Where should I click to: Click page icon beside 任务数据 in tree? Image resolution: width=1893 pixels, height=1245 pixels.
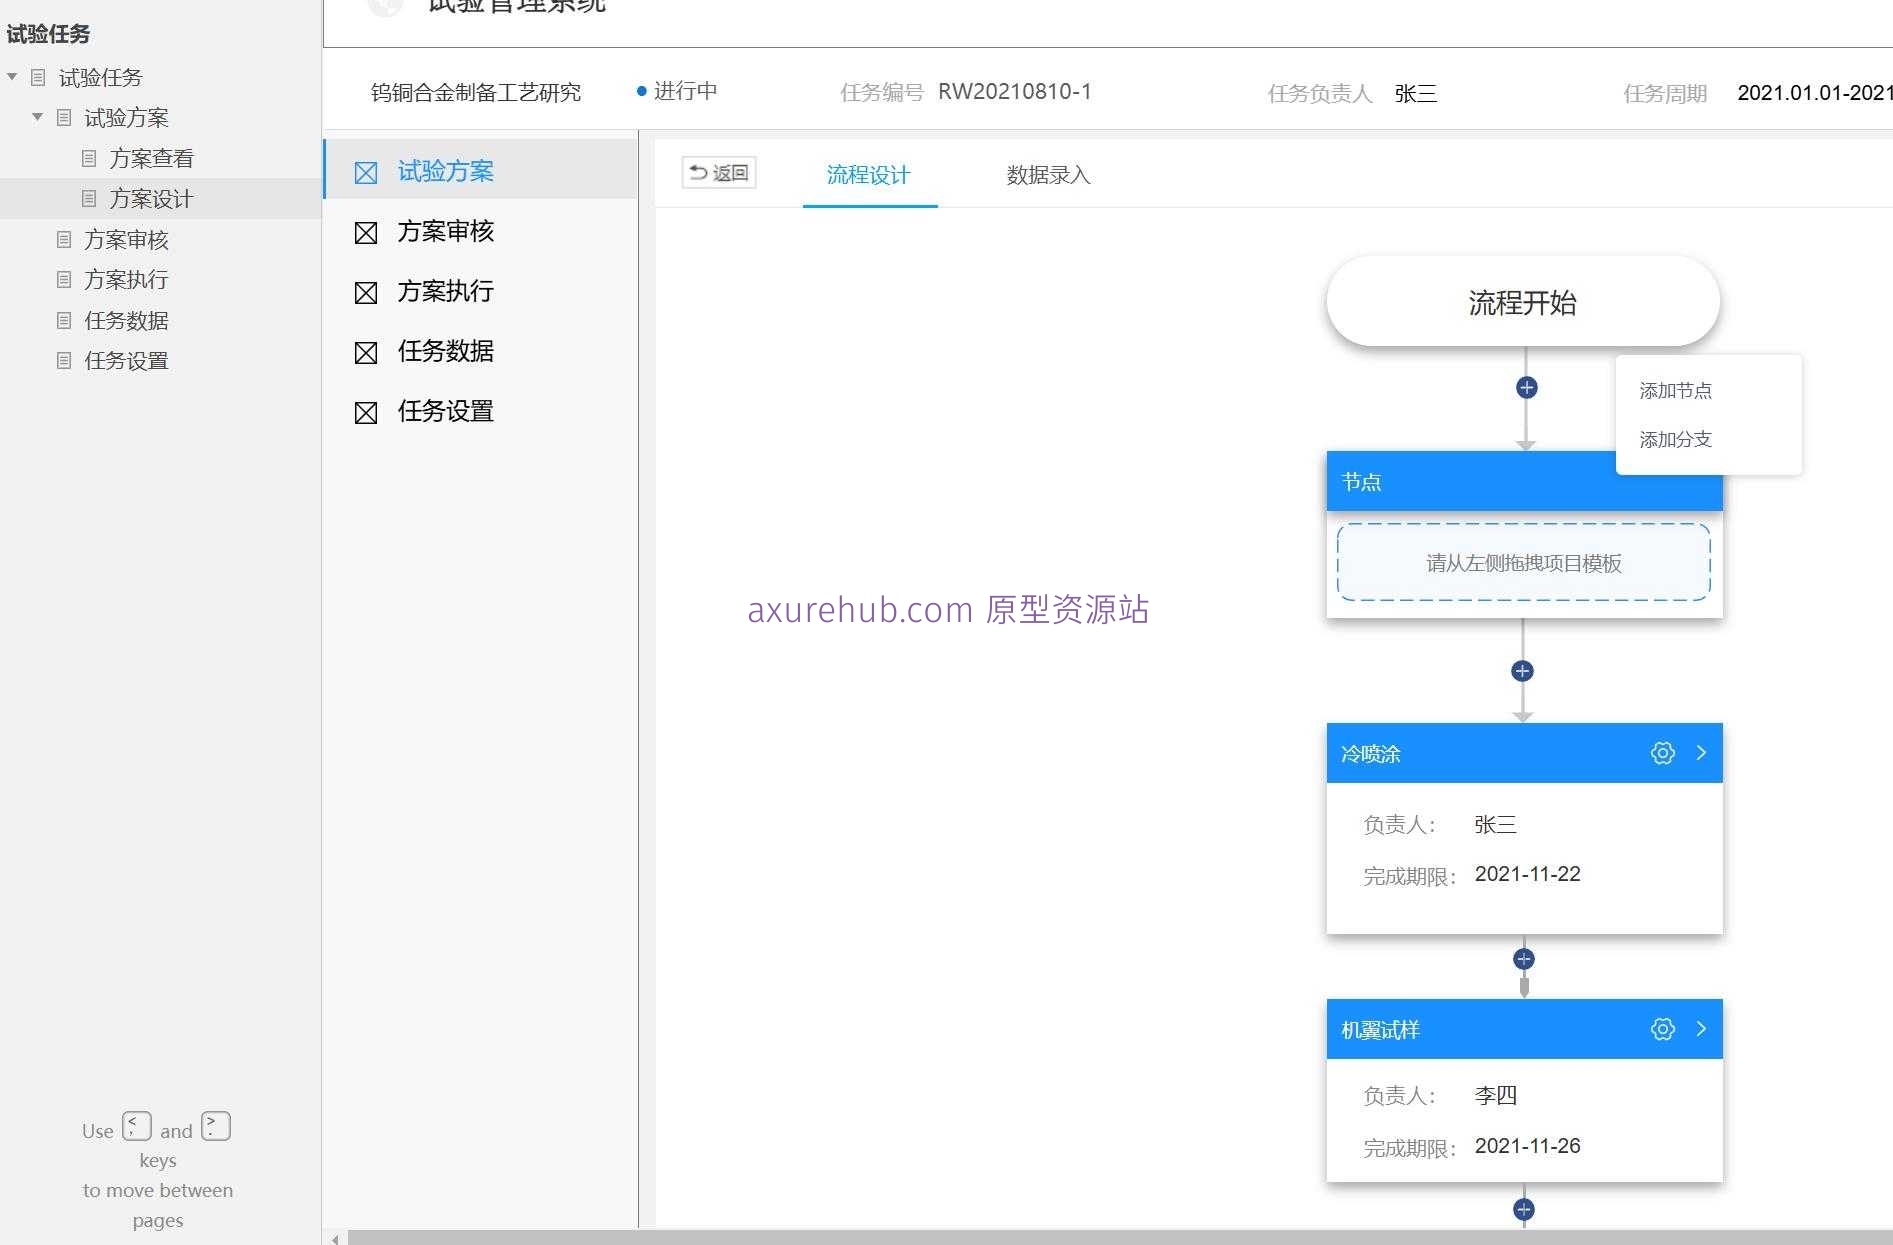(64, 320)
